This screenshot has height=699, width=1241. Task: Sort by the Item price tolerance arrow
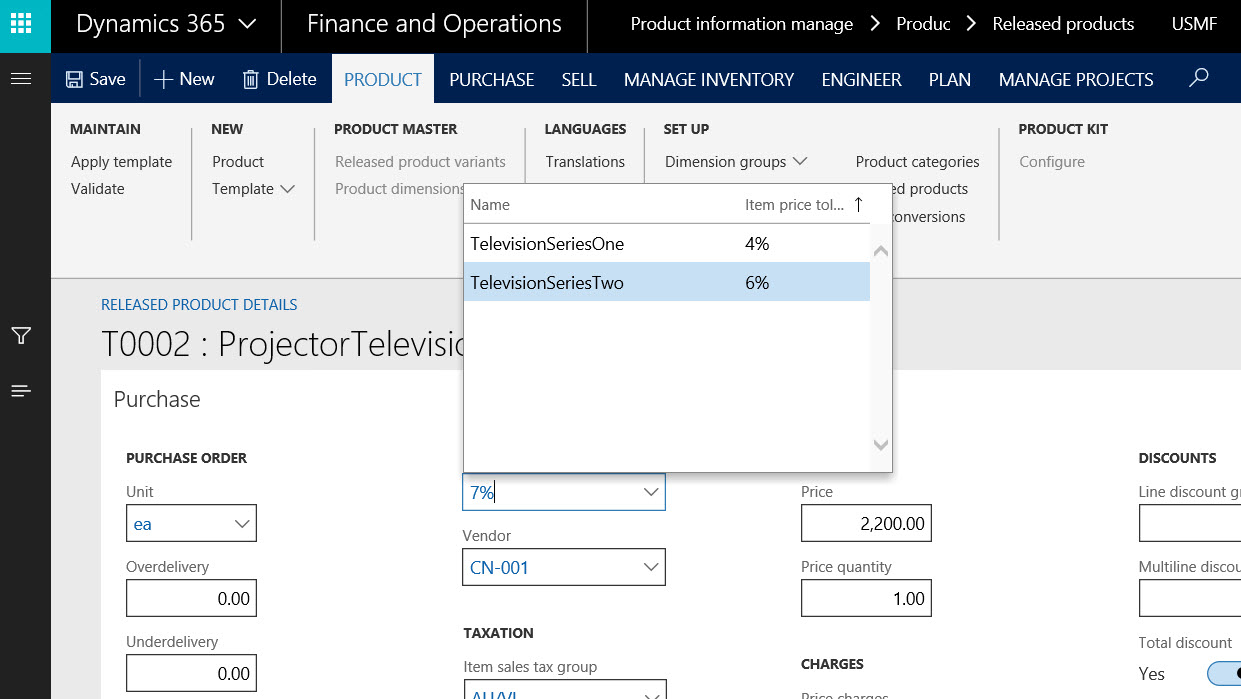pos(858,204)
